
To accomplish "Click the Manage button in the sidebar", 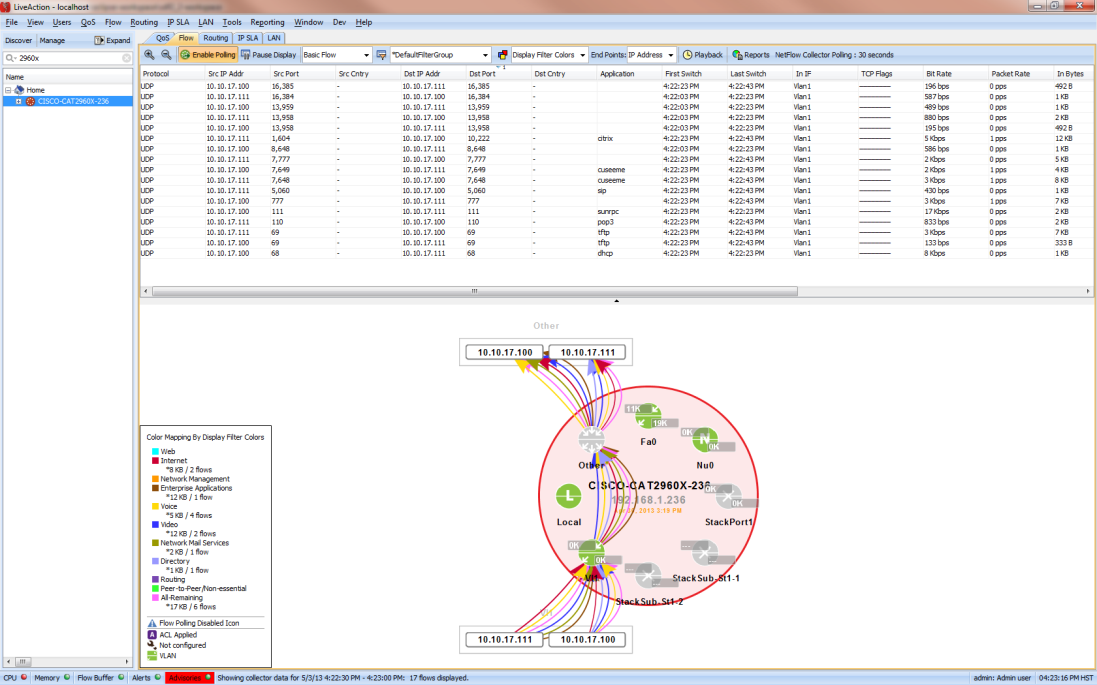I will pyautogui.click(x=52, y=41).
